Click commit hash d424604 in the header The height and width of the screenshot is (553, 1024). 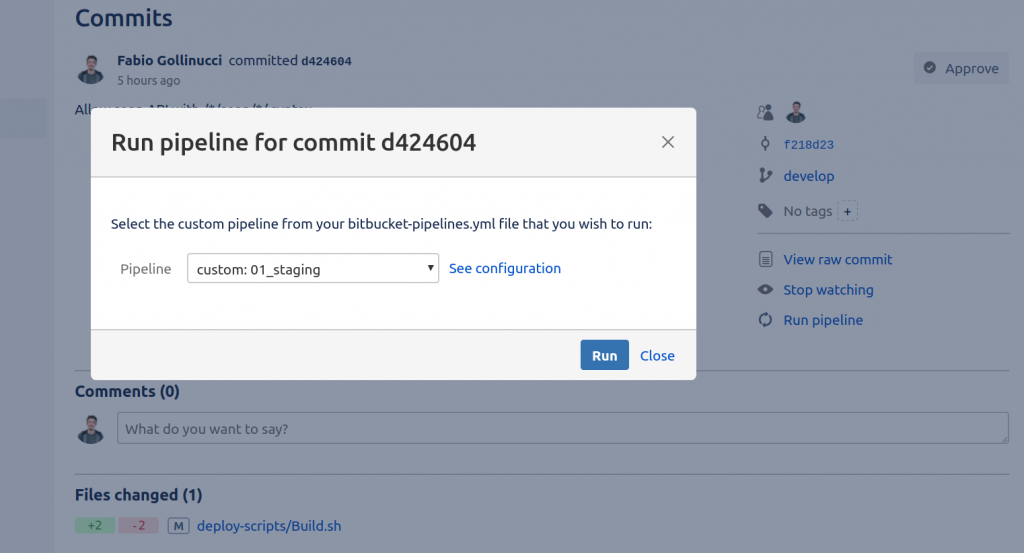tap(327, 61)
